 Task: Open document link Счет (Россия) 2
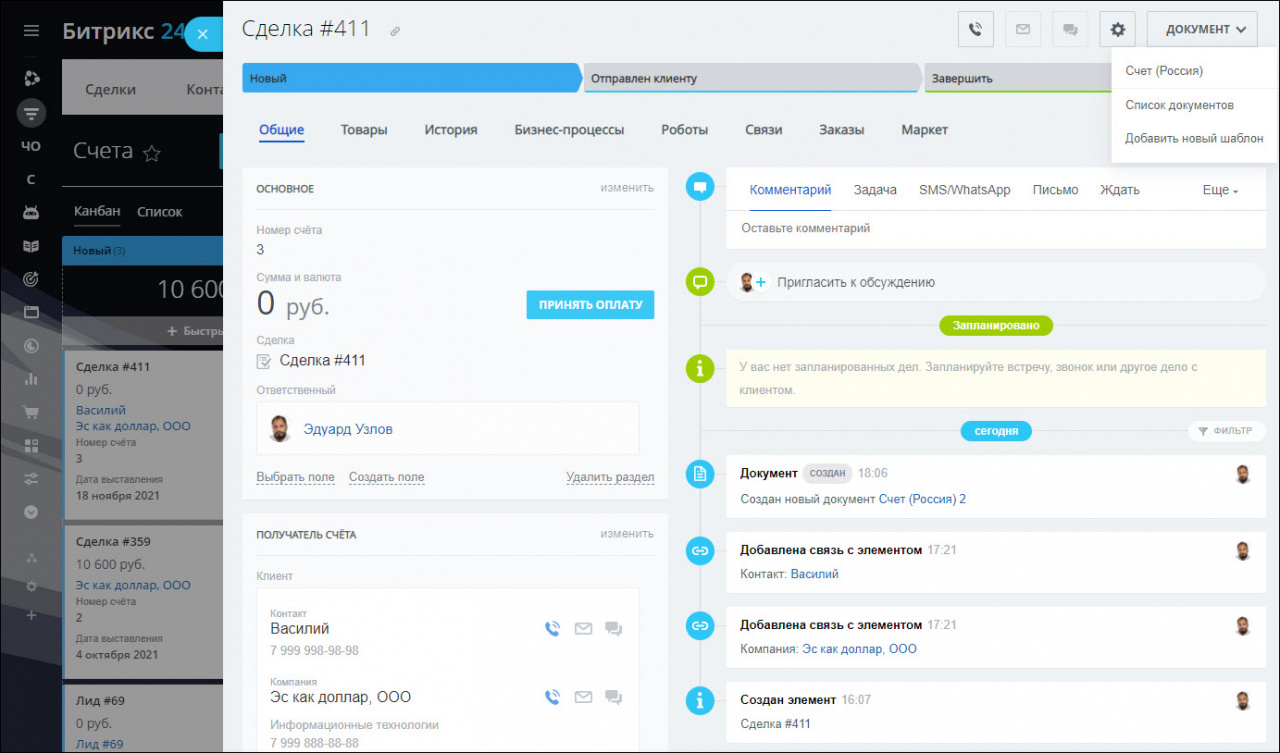coord(922,499)
